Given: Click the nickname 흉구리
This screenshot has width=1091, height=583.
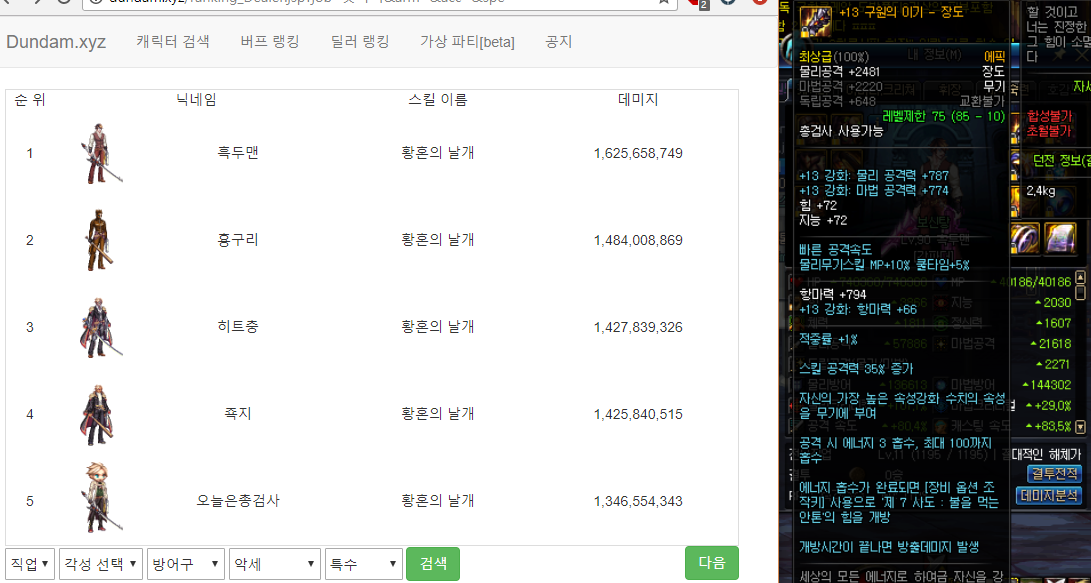Looking at the screenshot, I should 238,240.
